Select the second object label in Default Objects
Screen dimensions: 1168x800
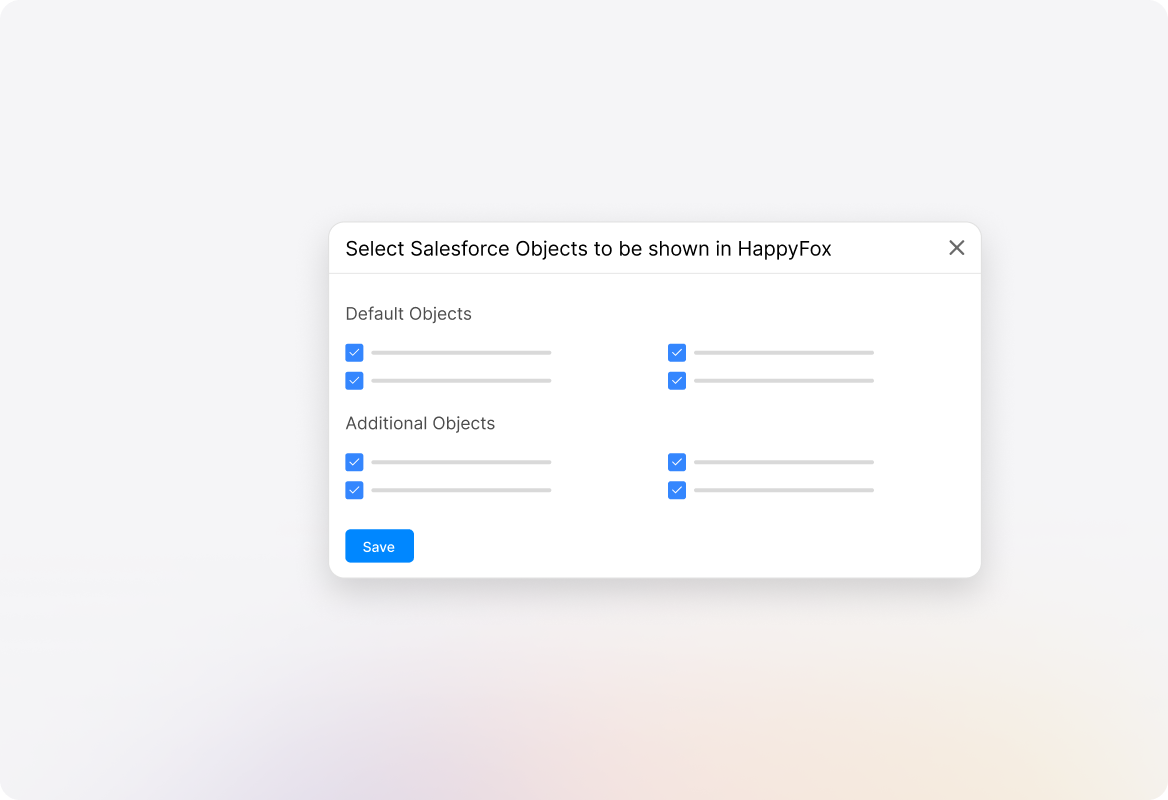(x=461, y=380)
